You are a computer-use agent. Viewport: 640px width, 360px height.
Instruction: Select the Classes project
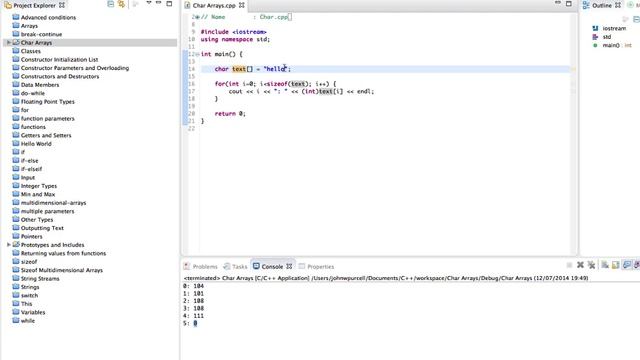(x=31, y=51)
